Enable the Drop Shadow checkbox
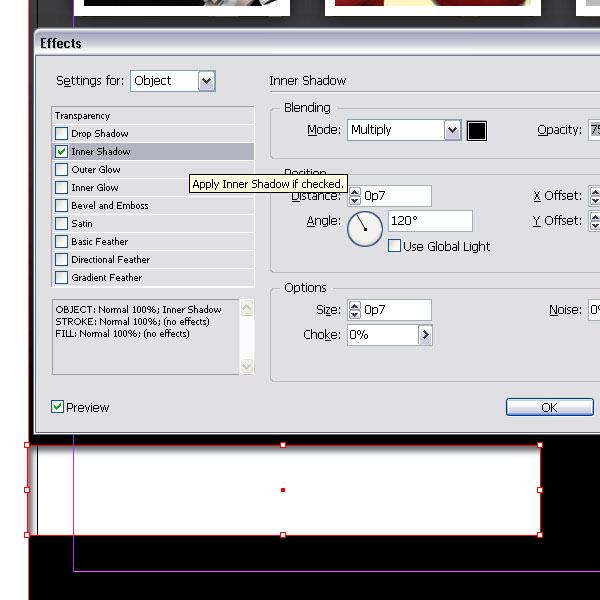600x600 pixels. (61, 134)
